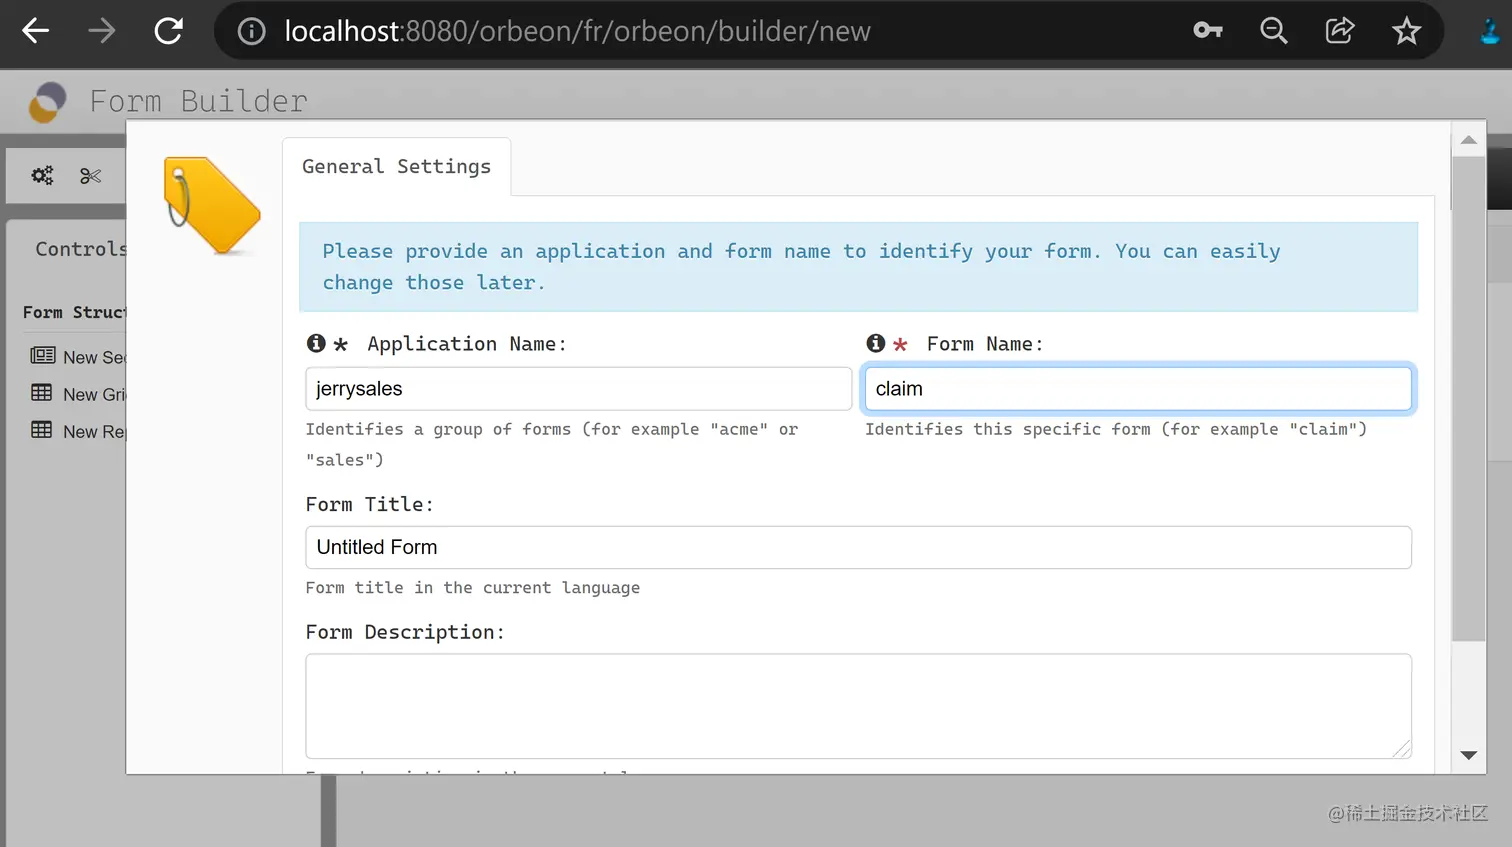The image size is (1512, 847).
Task: Click the dialog scrollbar down arrow
Action: click(1468, 755)
